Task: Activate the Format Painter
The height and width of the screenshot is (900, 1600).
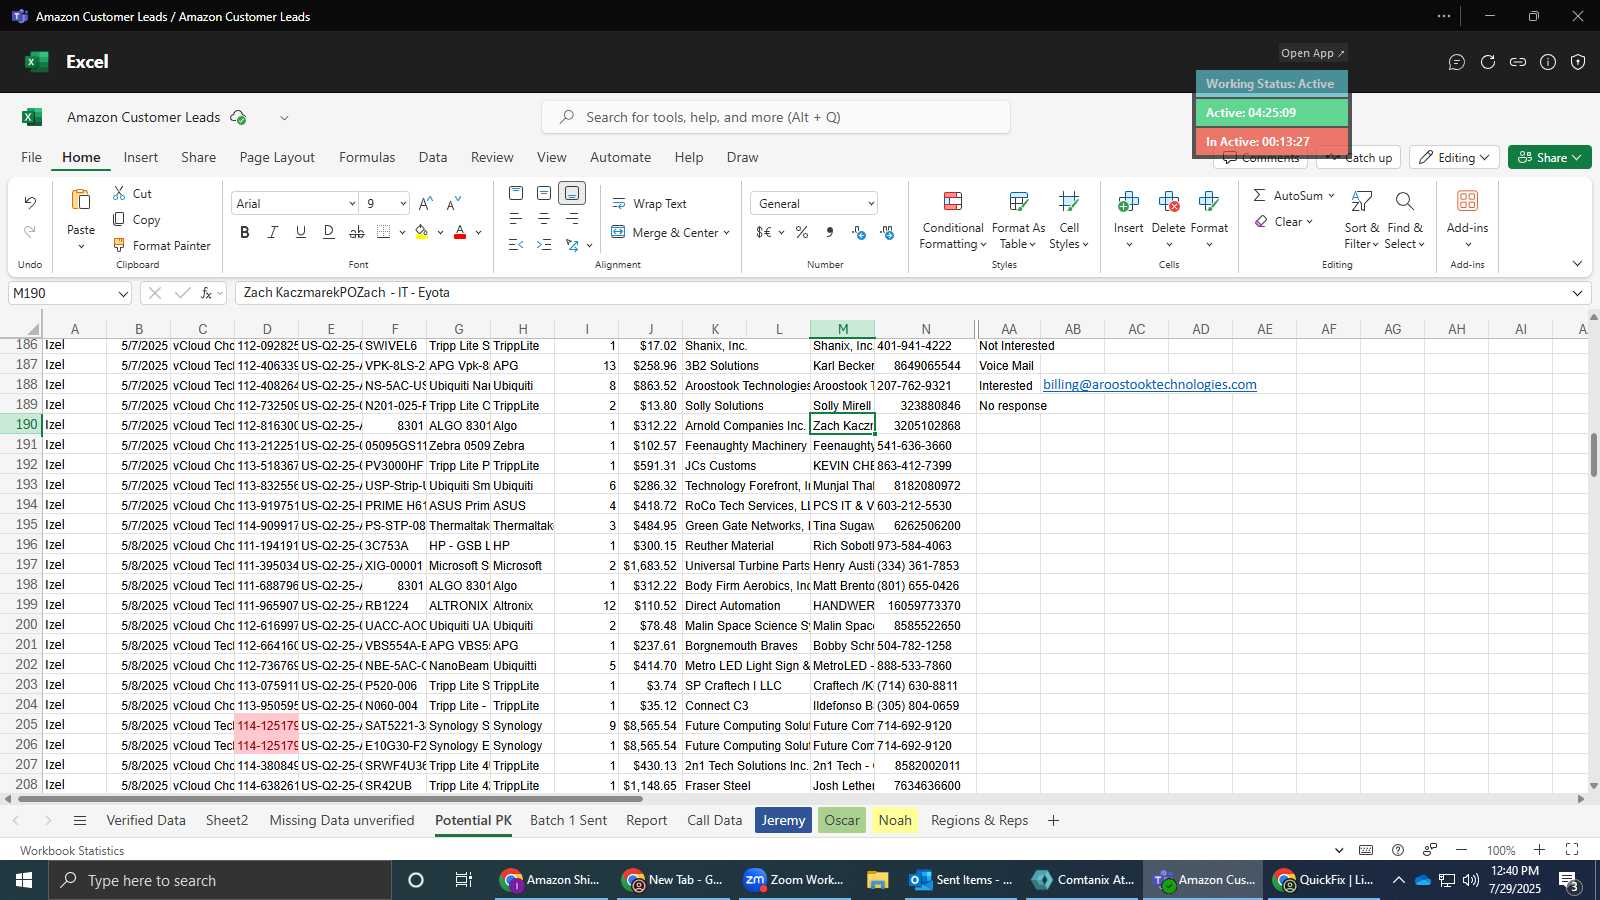Action: point(161,245)
